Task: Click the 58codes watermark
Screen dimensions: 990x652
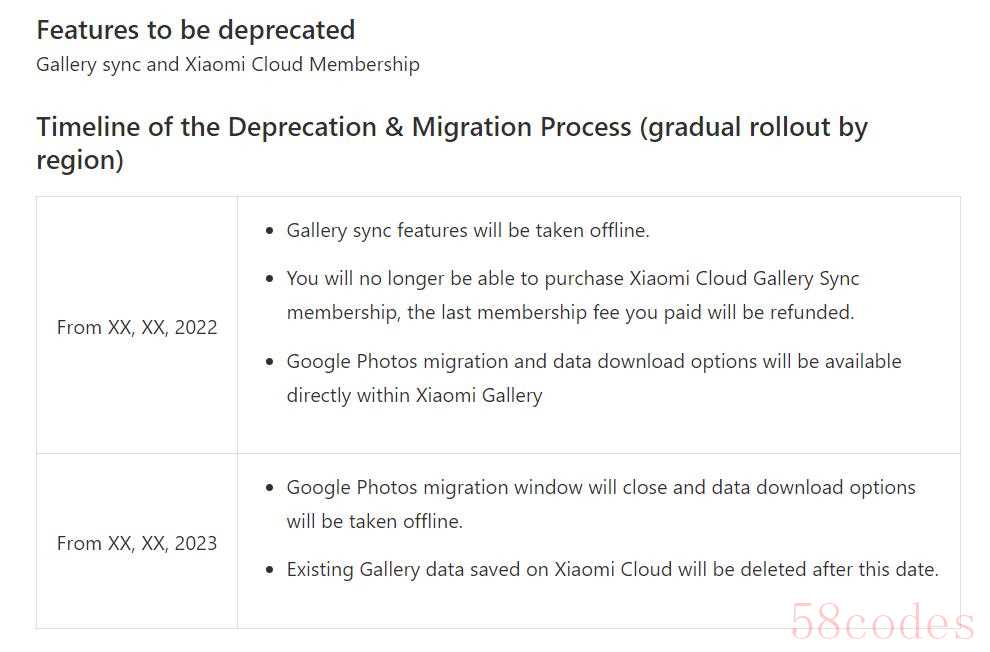Action: click(x=881, y=621)
